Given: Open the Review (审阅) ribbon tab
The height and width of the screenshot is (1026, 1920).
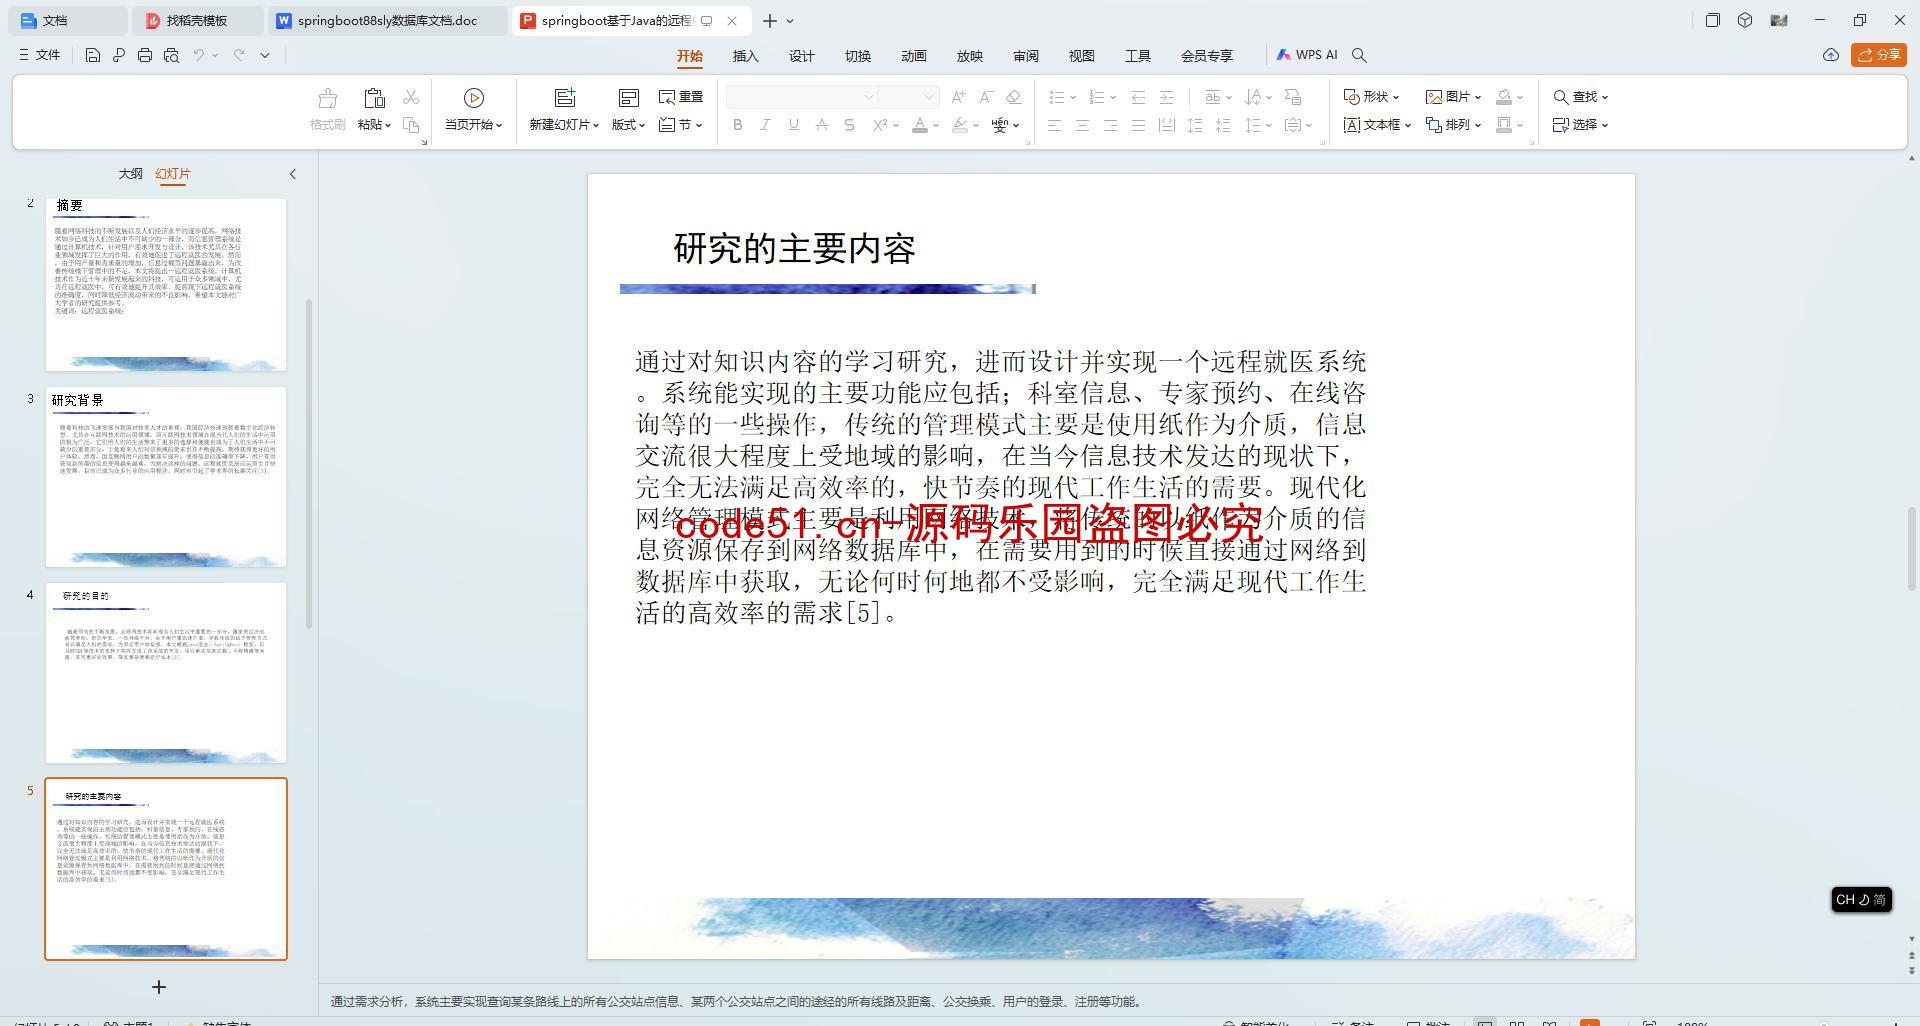Looking at the screenshot, I should pyautogui.click(x=1025, y=56).
